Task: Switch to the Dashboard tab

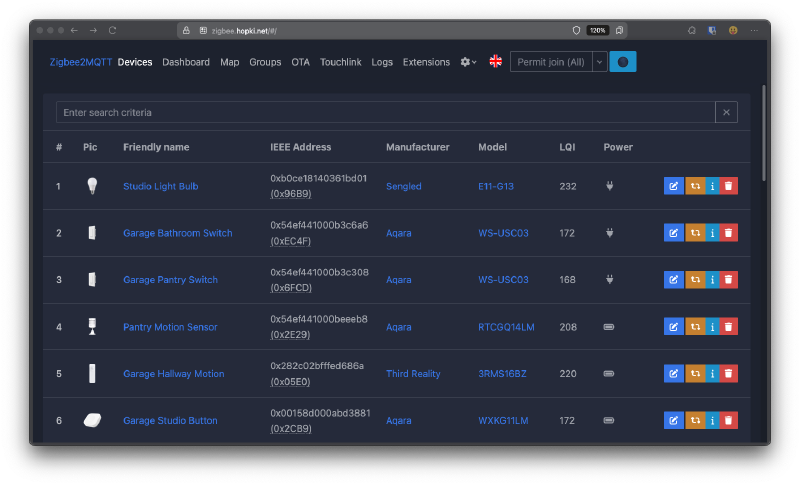Action: click(186, 62)
